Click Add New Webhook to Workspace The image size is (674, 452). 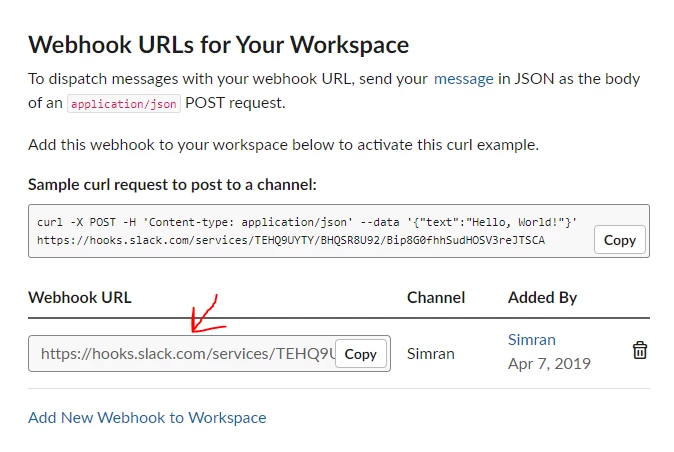147,418
